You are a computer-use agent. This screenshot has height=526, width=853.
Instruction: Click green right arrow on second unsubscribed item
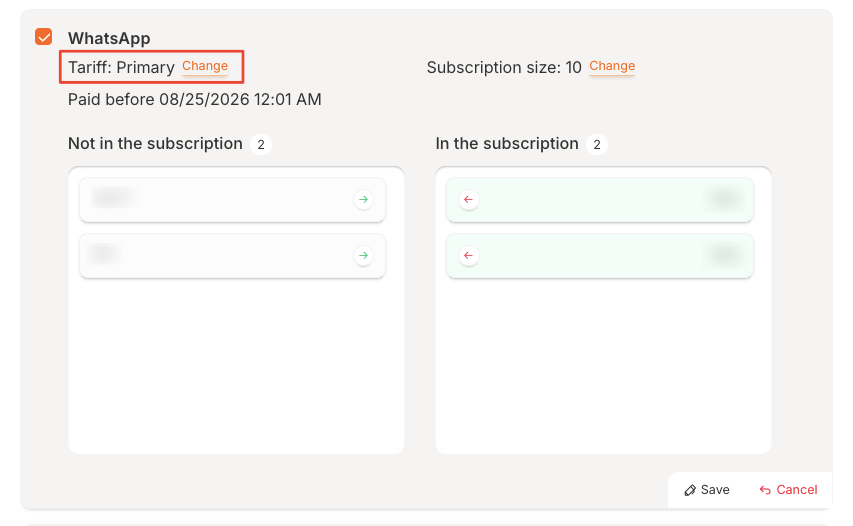click(363, 256)
